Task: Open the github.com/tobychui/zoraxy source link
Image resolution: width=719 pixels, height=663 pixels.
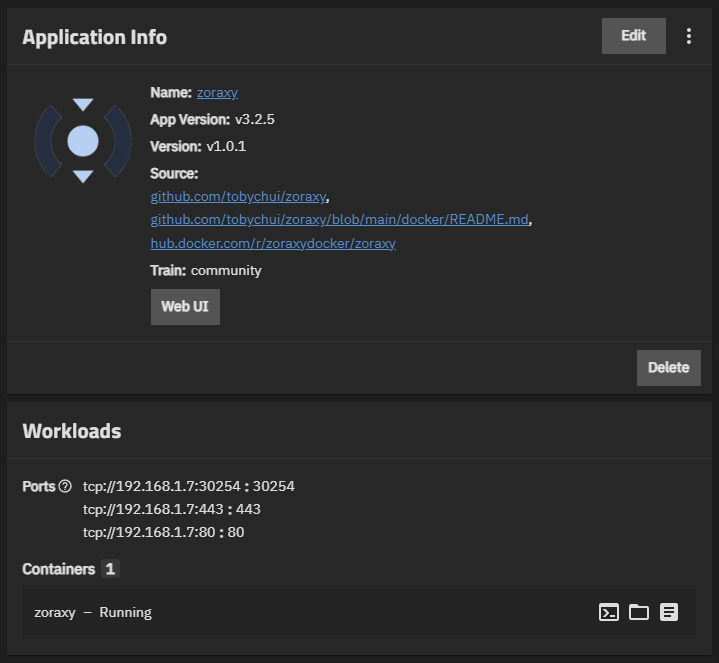Action: (x=238, y=196)
